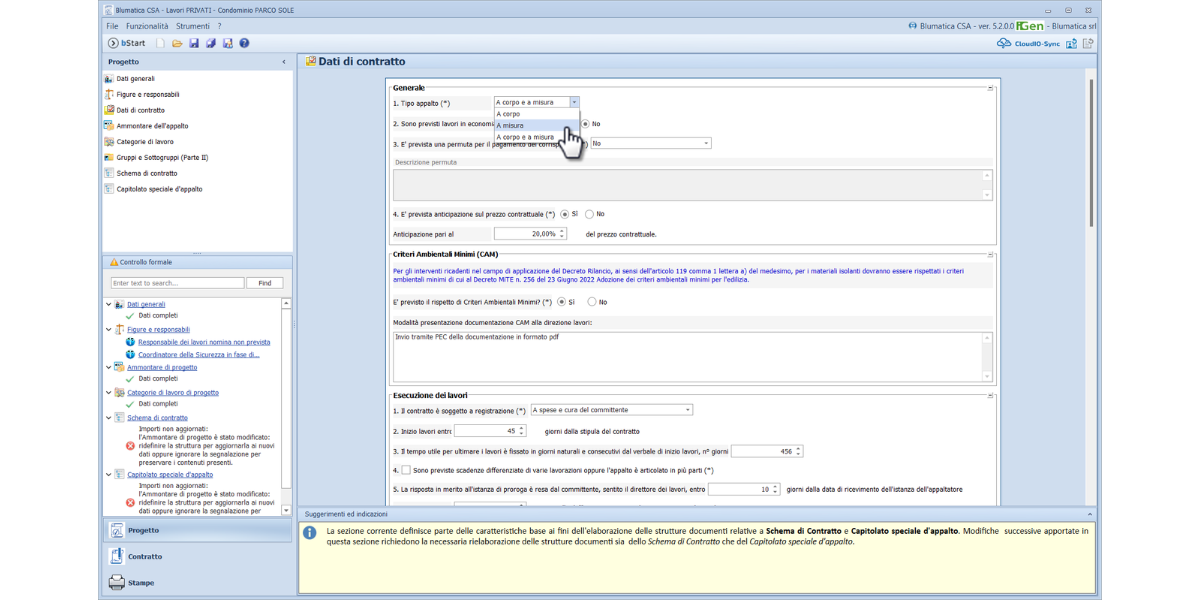Open Figure e responsabili in Progetto panel

click(x=147, y=94)
